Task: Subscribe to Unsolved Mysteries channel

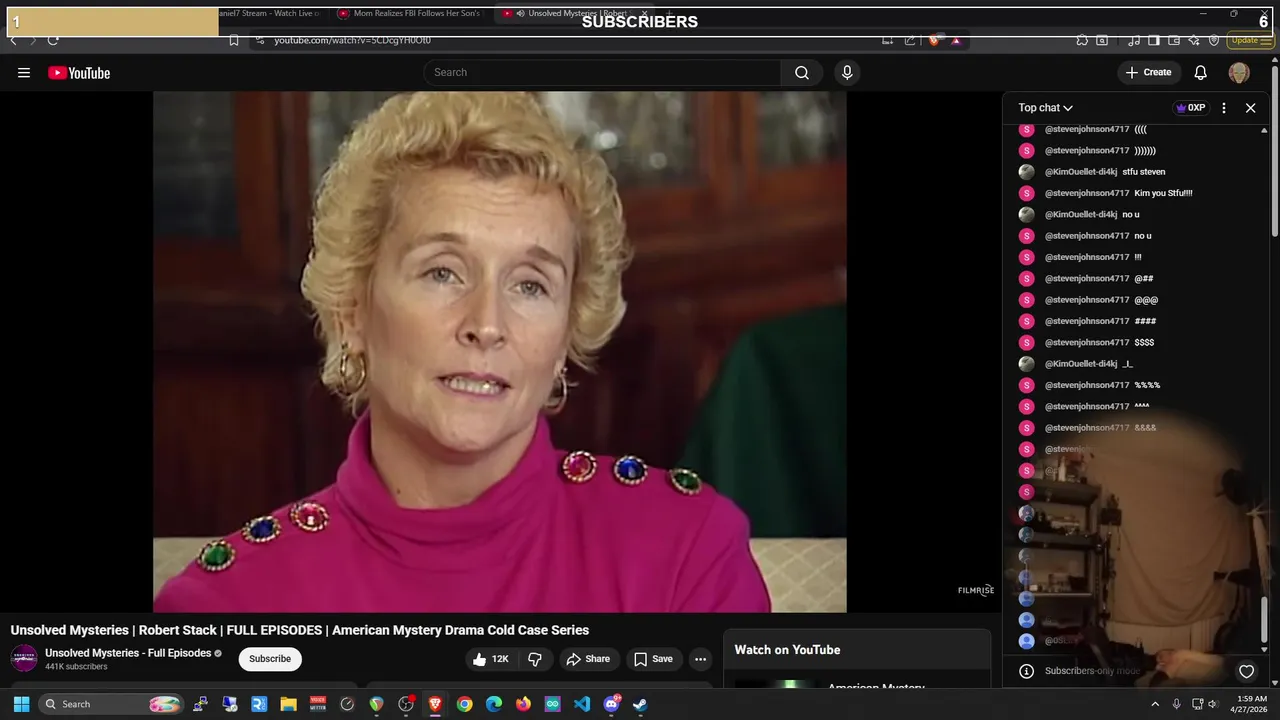Action: coord(270,659)
